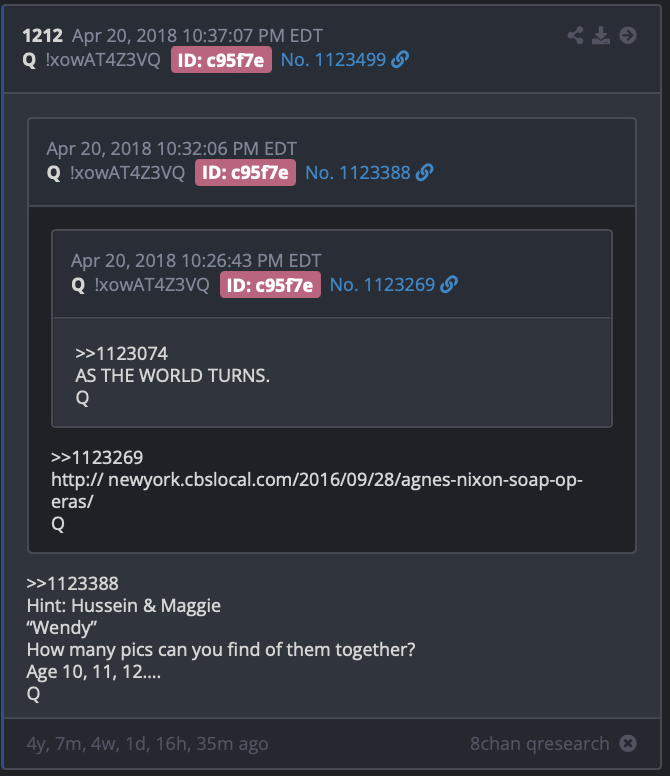
Task: Select the top ID: c95f7e badge
Action: tap(221, 60)
